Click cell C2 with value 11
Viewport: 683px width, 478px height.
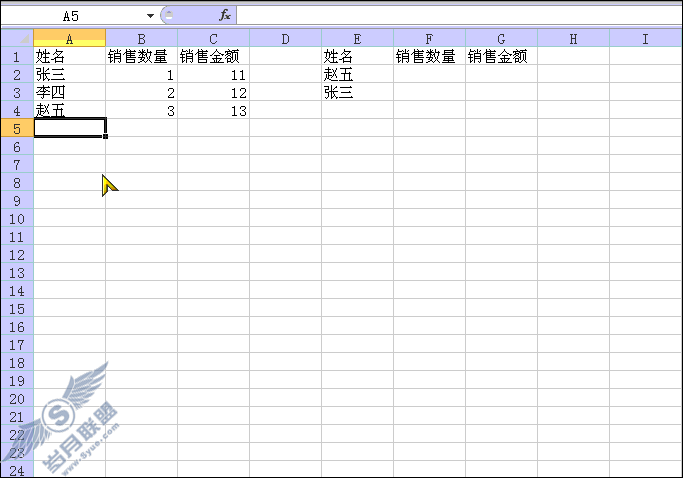pyautogui.click(x=213, y=75)
